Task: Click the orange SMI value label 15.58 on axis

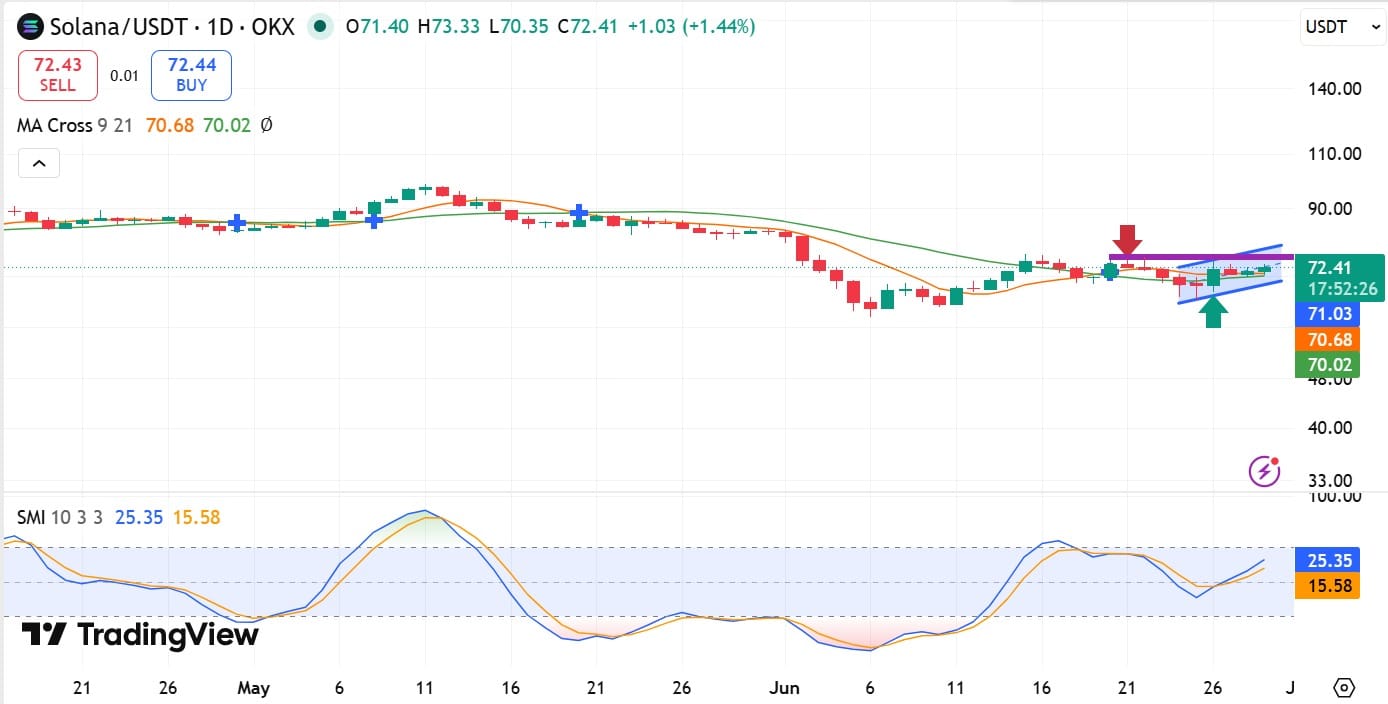Action: pos(1328,586)
